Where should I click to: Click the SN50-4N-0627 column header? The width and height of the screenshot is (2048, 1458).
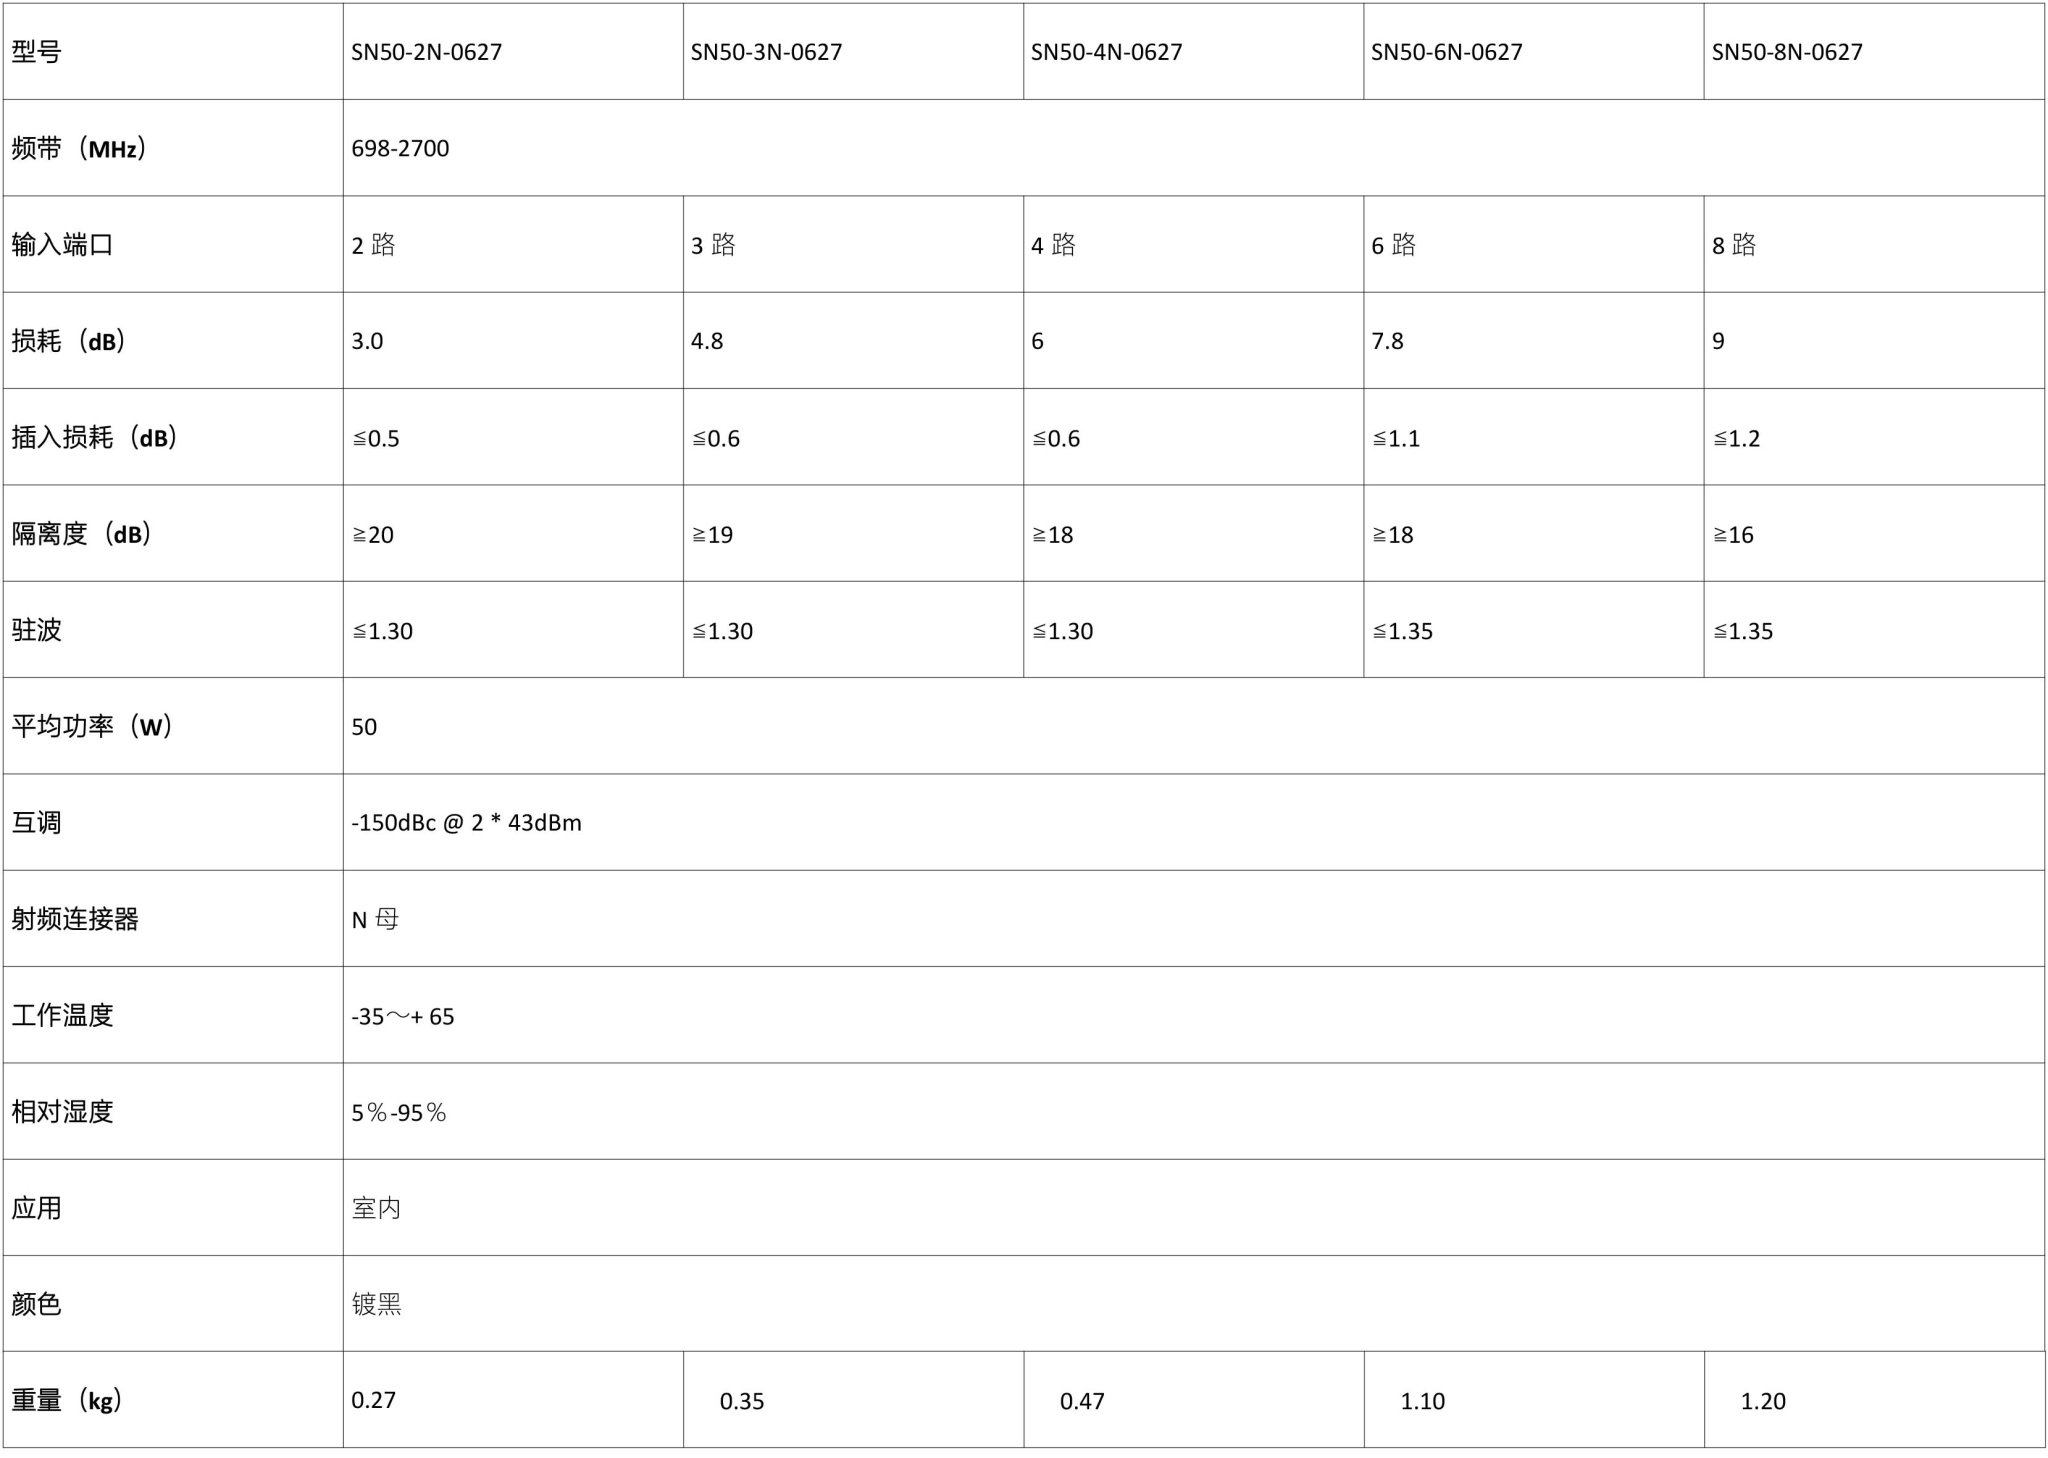[x=1194, y=51]
